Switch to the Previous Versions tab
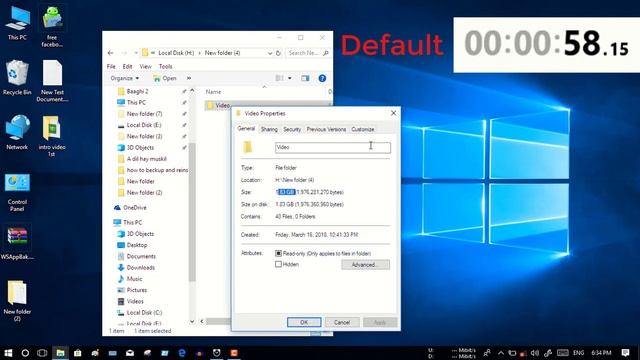The image size is (640, 360). (326, 129)
